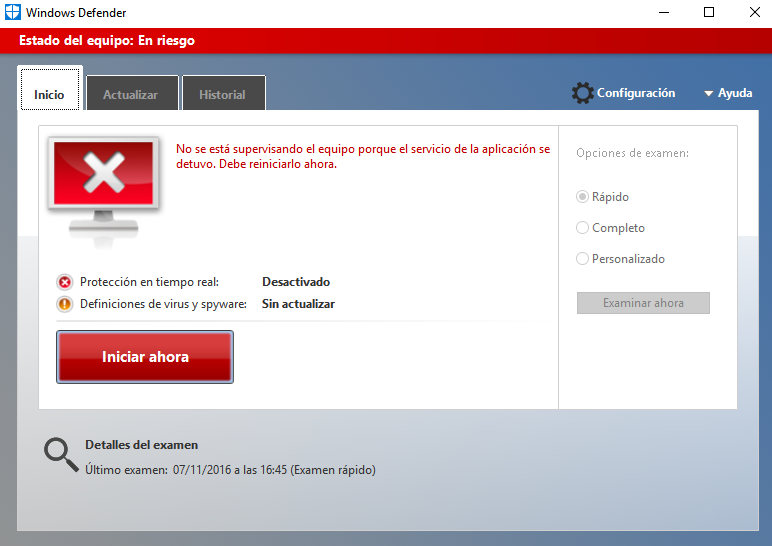Click the 'Sin actualizar' status value
Screen dimensions: 772x546
(x=298, y=304)
